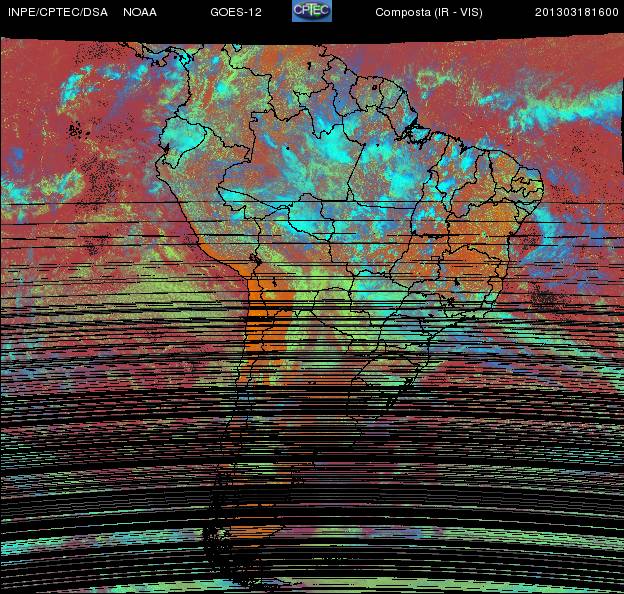This screenshot has height=594, width=624.
Task: Click the 201303181600 timestamp
Action: point(577,12)
